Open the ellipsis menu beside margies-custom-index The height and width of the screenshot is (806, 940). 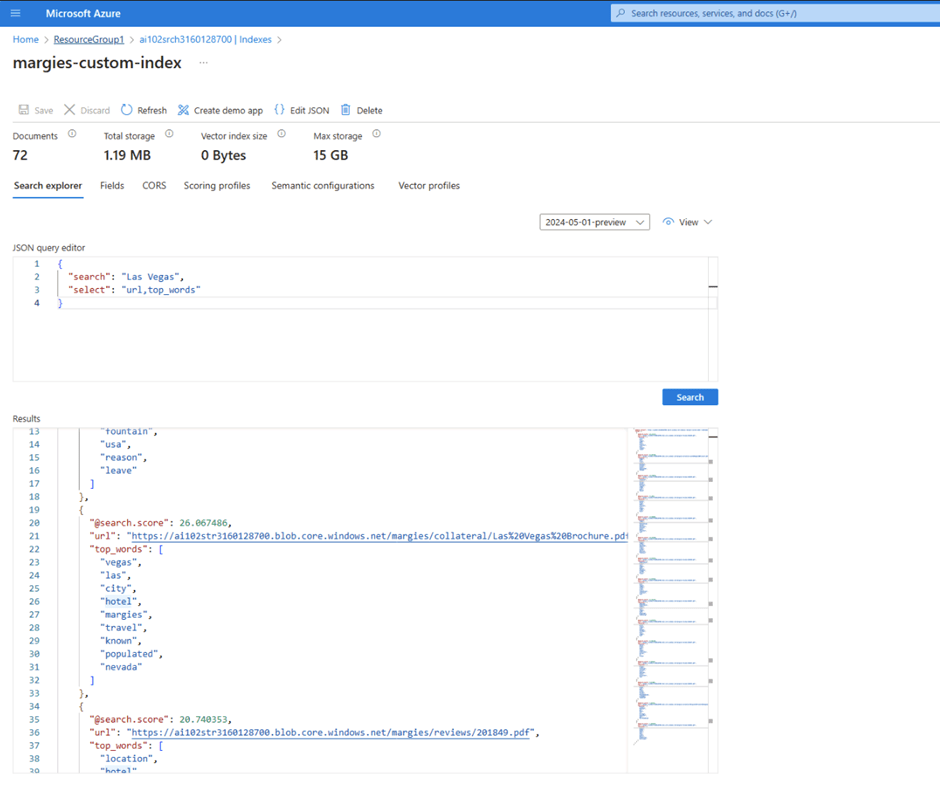point(203,63)
